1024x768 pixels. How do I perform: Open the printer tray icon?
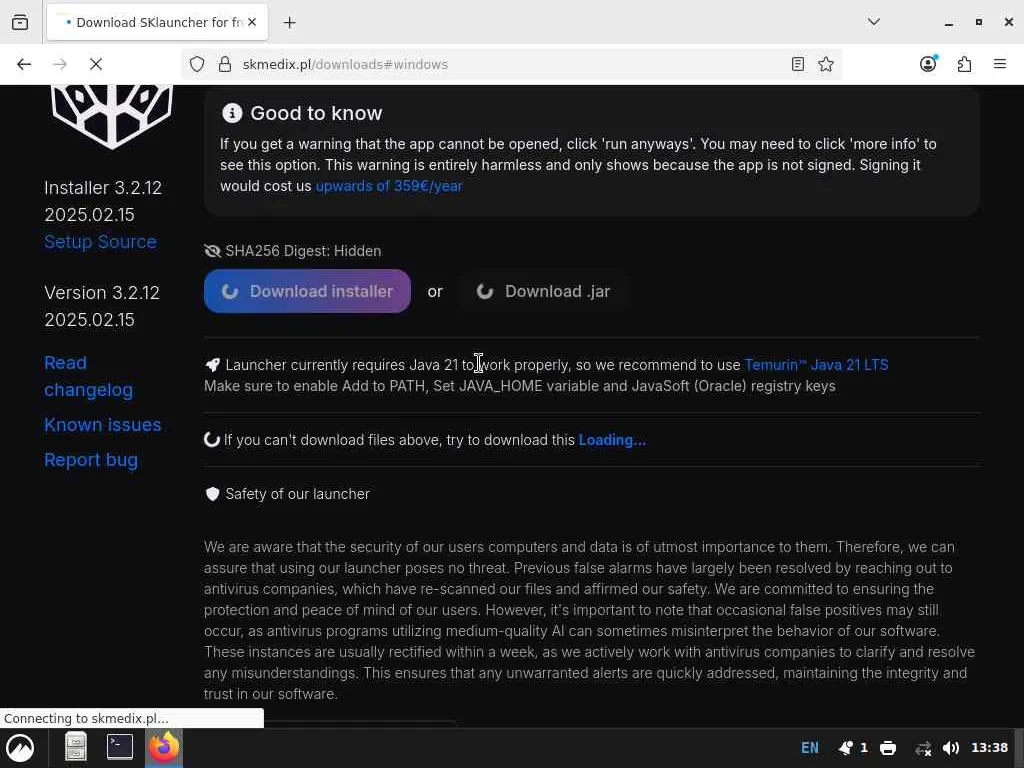click(888, 748)
